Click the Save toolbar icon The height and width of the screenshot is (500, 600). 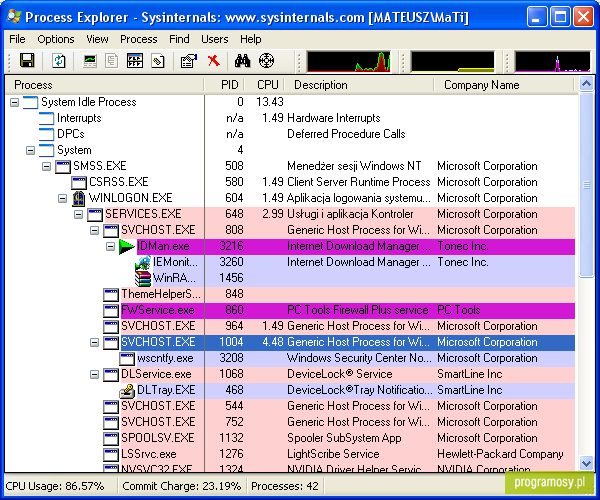coord(27,60)
